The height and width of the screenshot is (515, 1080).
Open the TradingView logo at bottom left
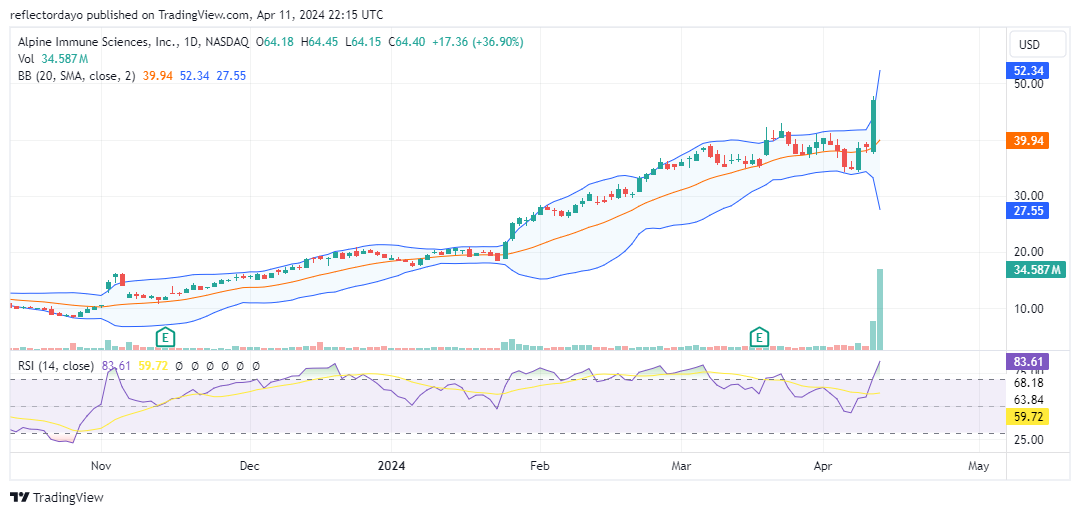(56, 497)
